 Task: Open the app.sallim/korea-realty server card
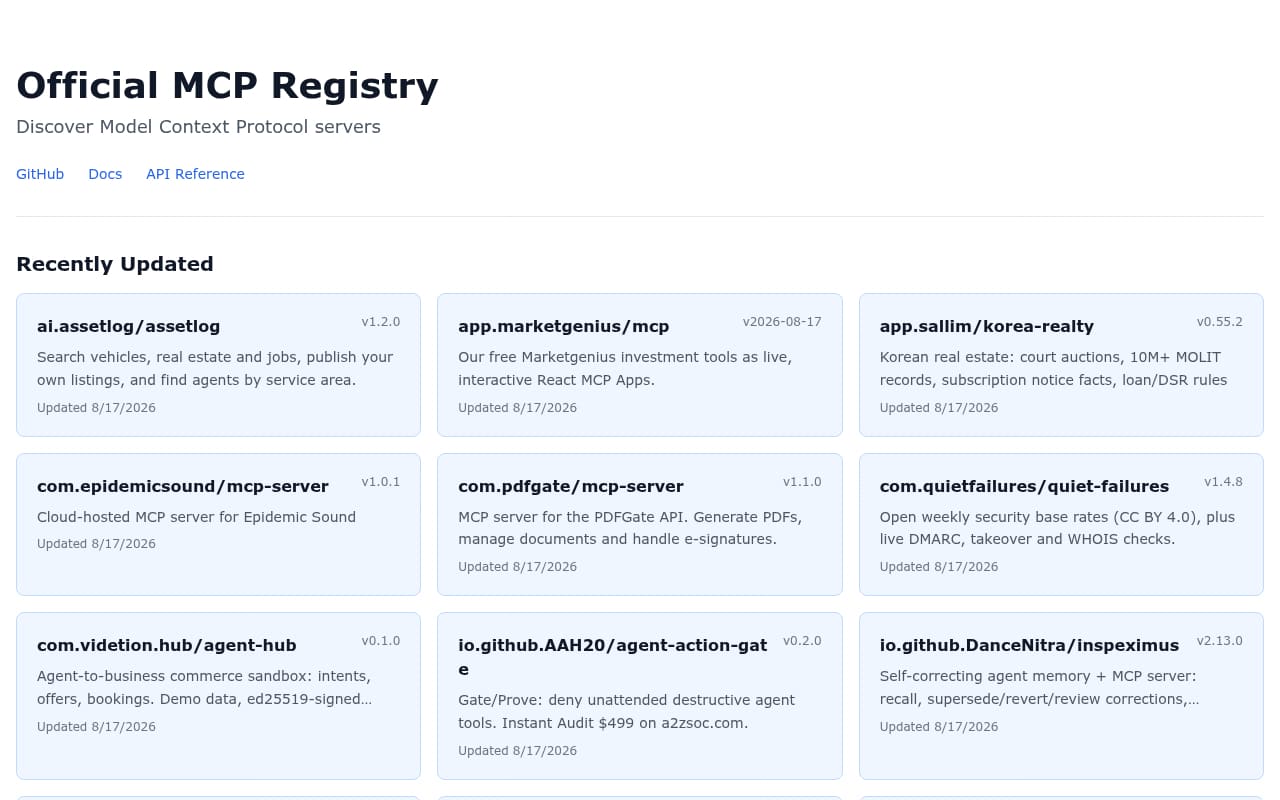point(1061,365)
